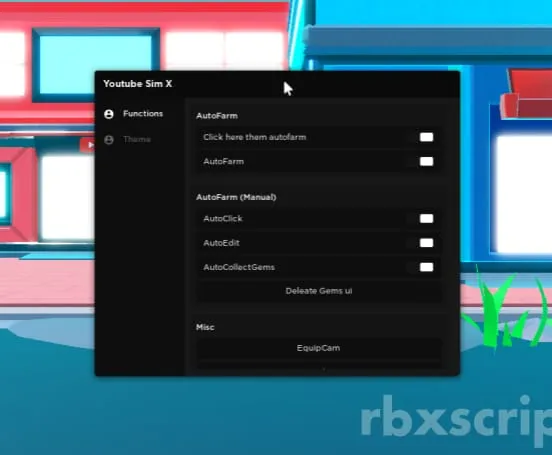
Task: Click the AutoFarm section heading
Action: [217, 116]
